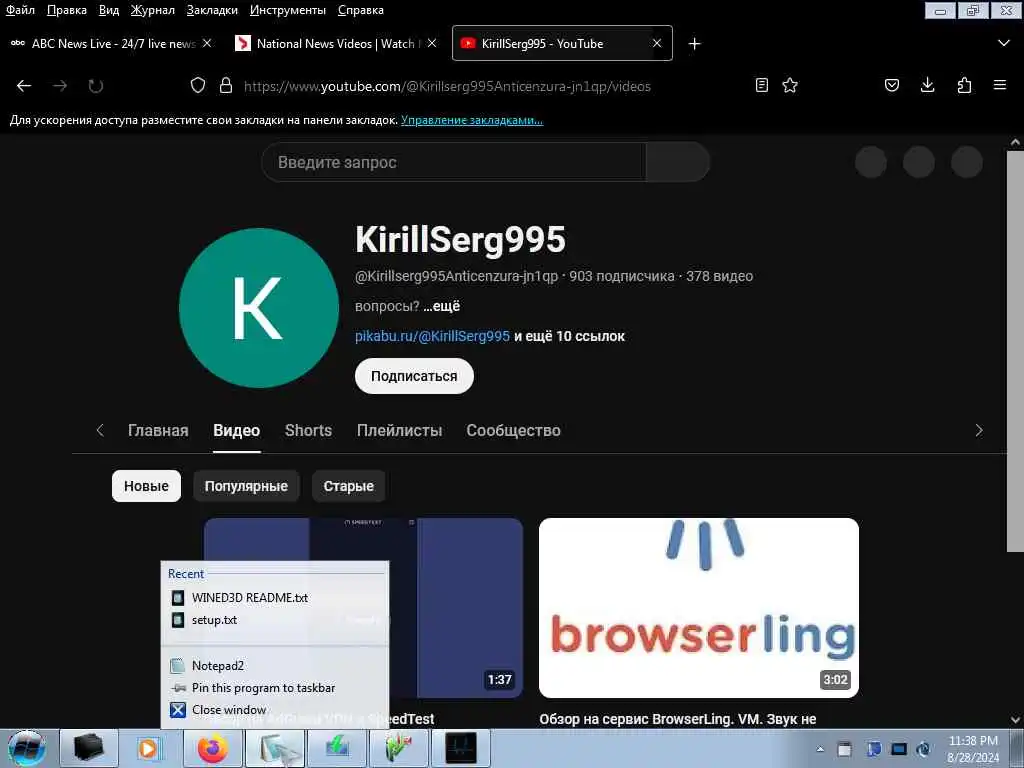Click the Управление закладками link
Viewport: 1024px width, 768px height.
(x=472, y=120)
